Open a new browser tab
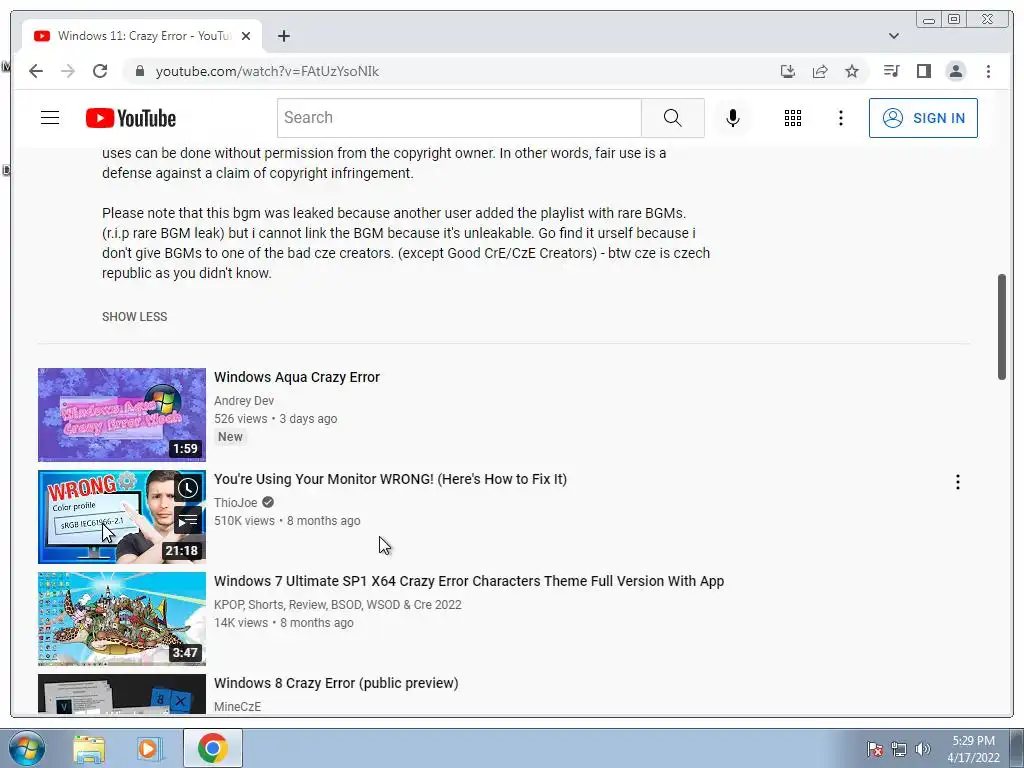 (283, 36)
